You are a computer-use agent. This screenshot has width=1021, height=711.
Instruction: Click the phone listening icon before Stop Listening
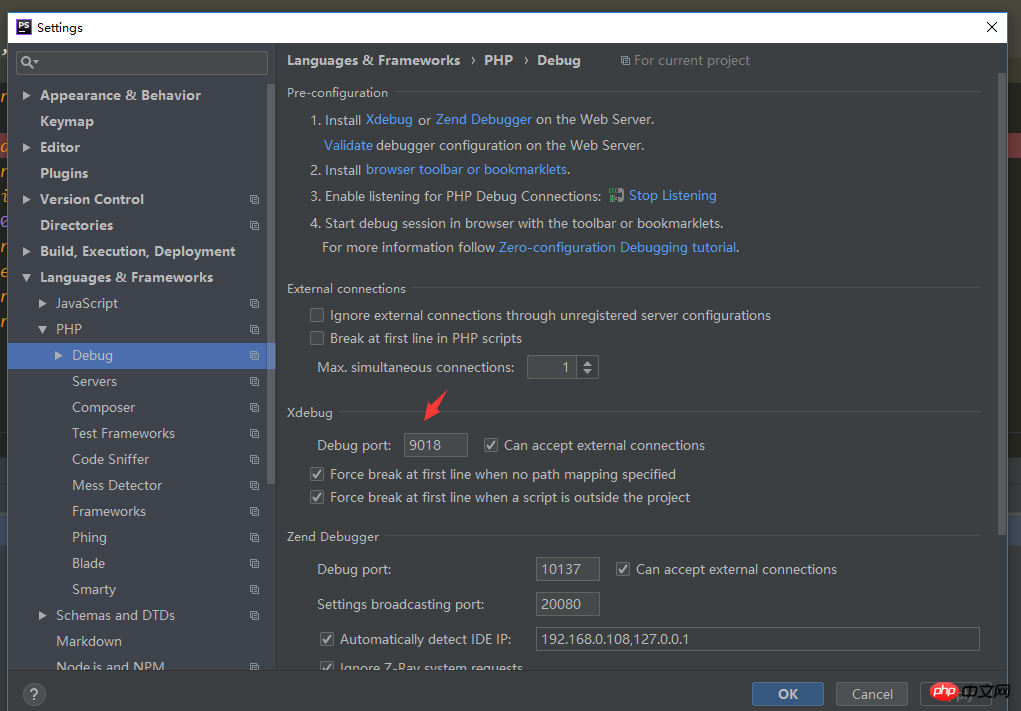(616, 195)
